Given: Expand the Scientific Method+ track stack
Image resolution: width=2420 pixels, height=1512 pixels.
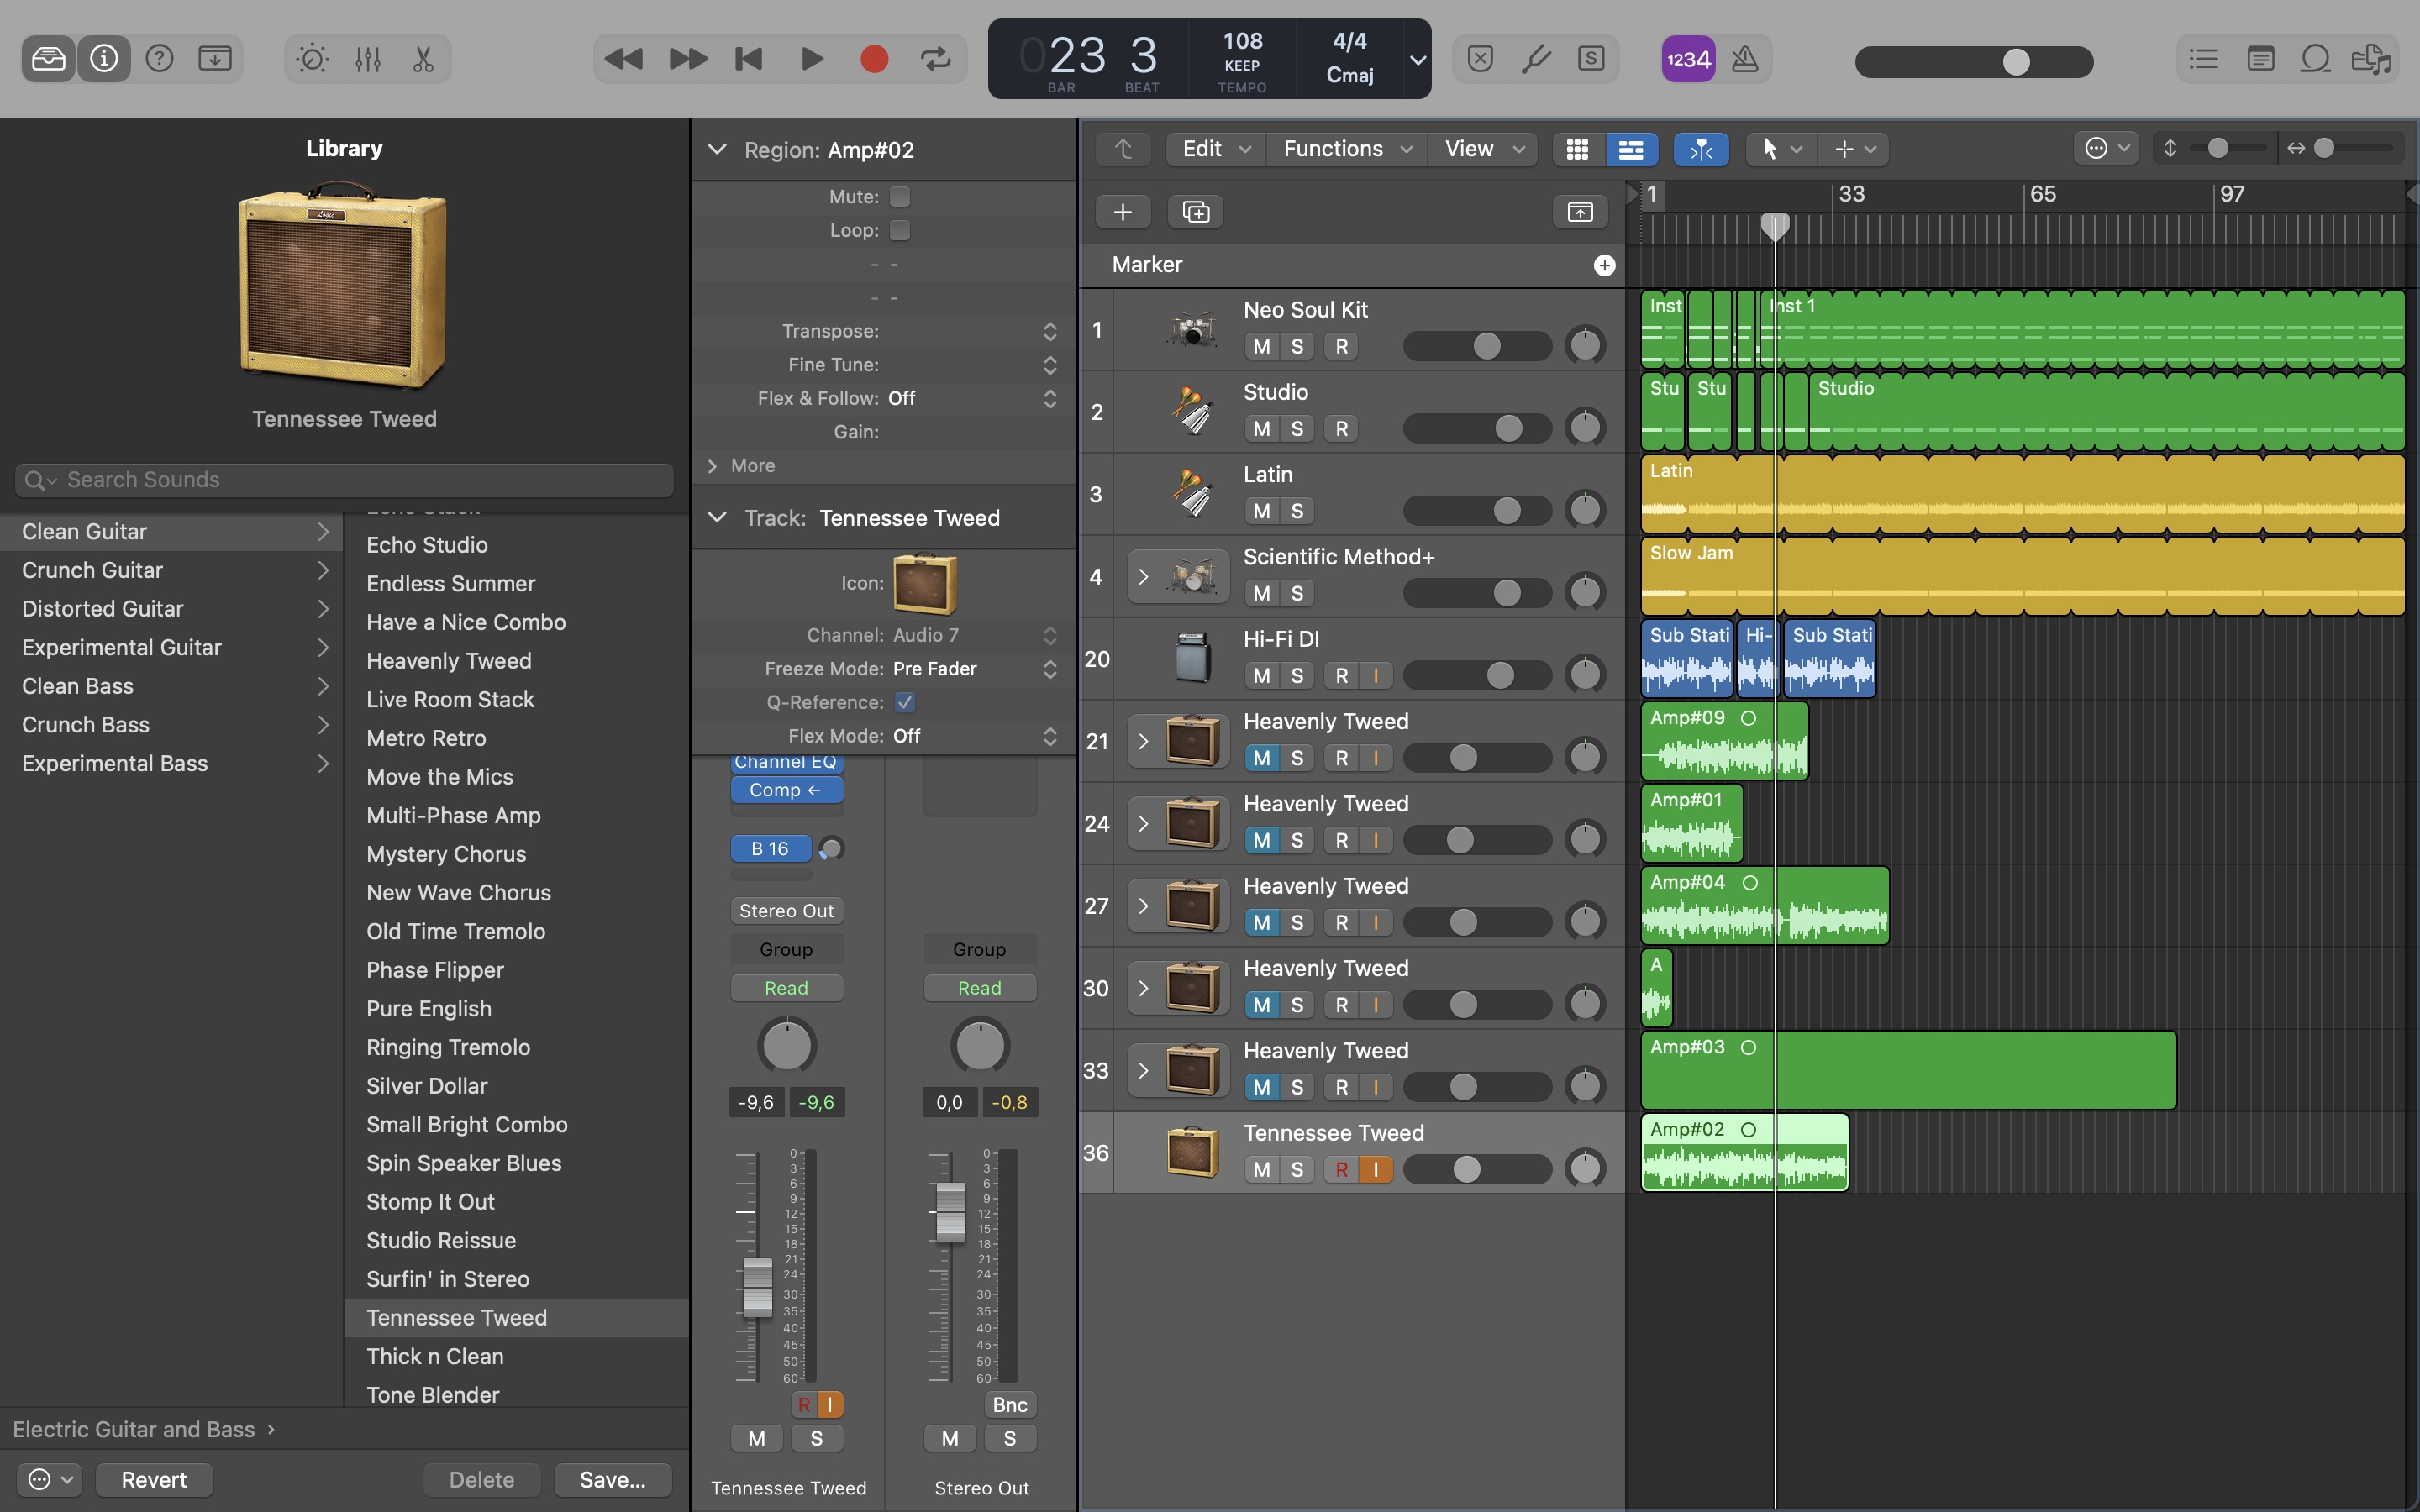Looking at the screenshot, I should pos(1143,577).
